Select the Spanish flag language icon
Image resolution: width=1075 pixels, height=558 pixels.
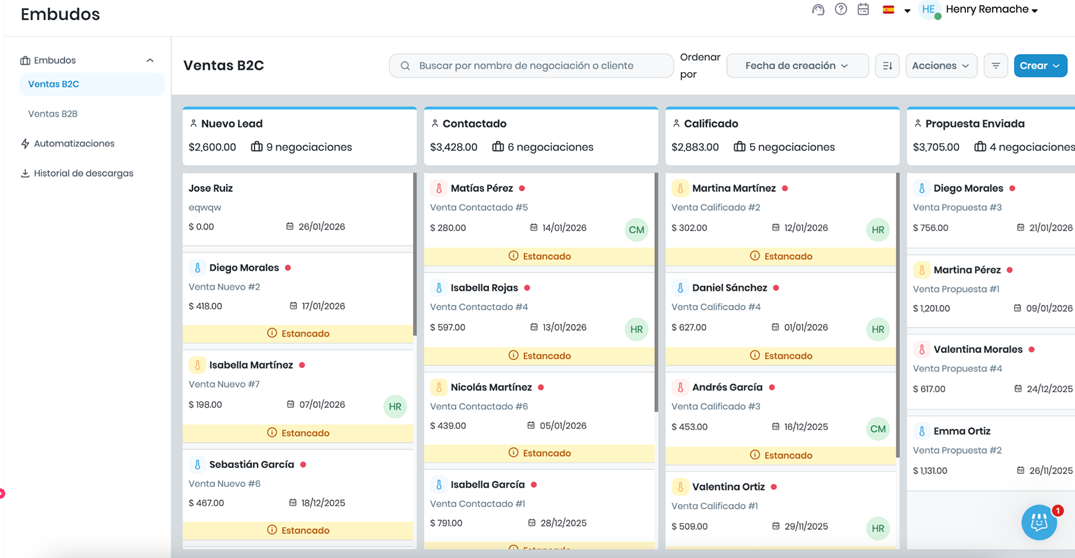tap(889, 10)
